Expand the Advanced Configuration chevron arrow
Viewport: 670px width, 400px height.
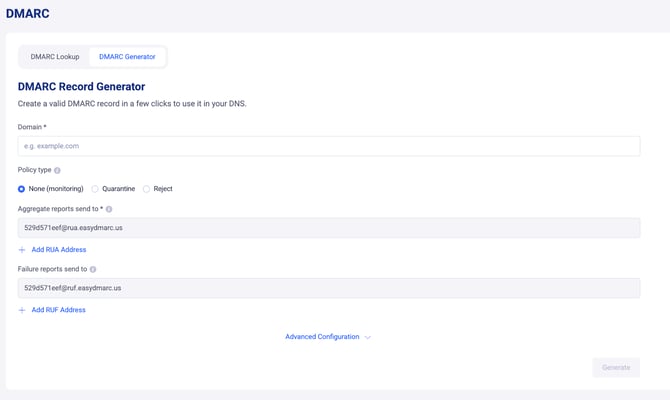point(368,338)
